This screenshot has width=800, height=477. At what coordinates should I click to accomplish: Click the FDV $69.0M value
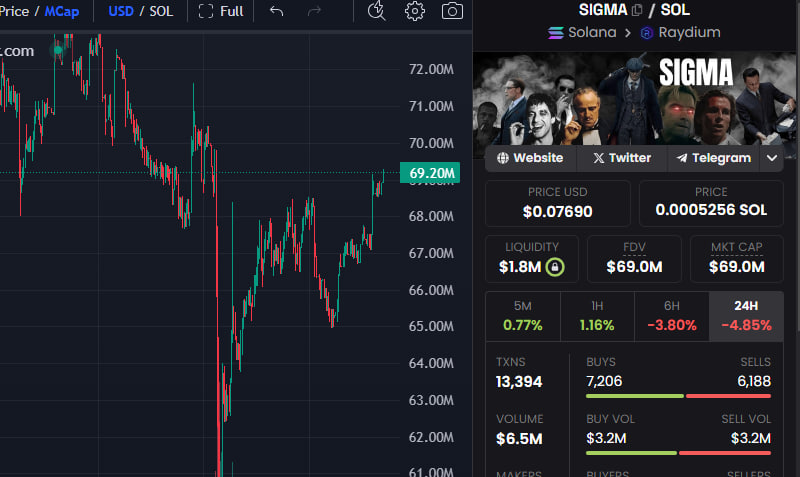click(x=634, y=267)
